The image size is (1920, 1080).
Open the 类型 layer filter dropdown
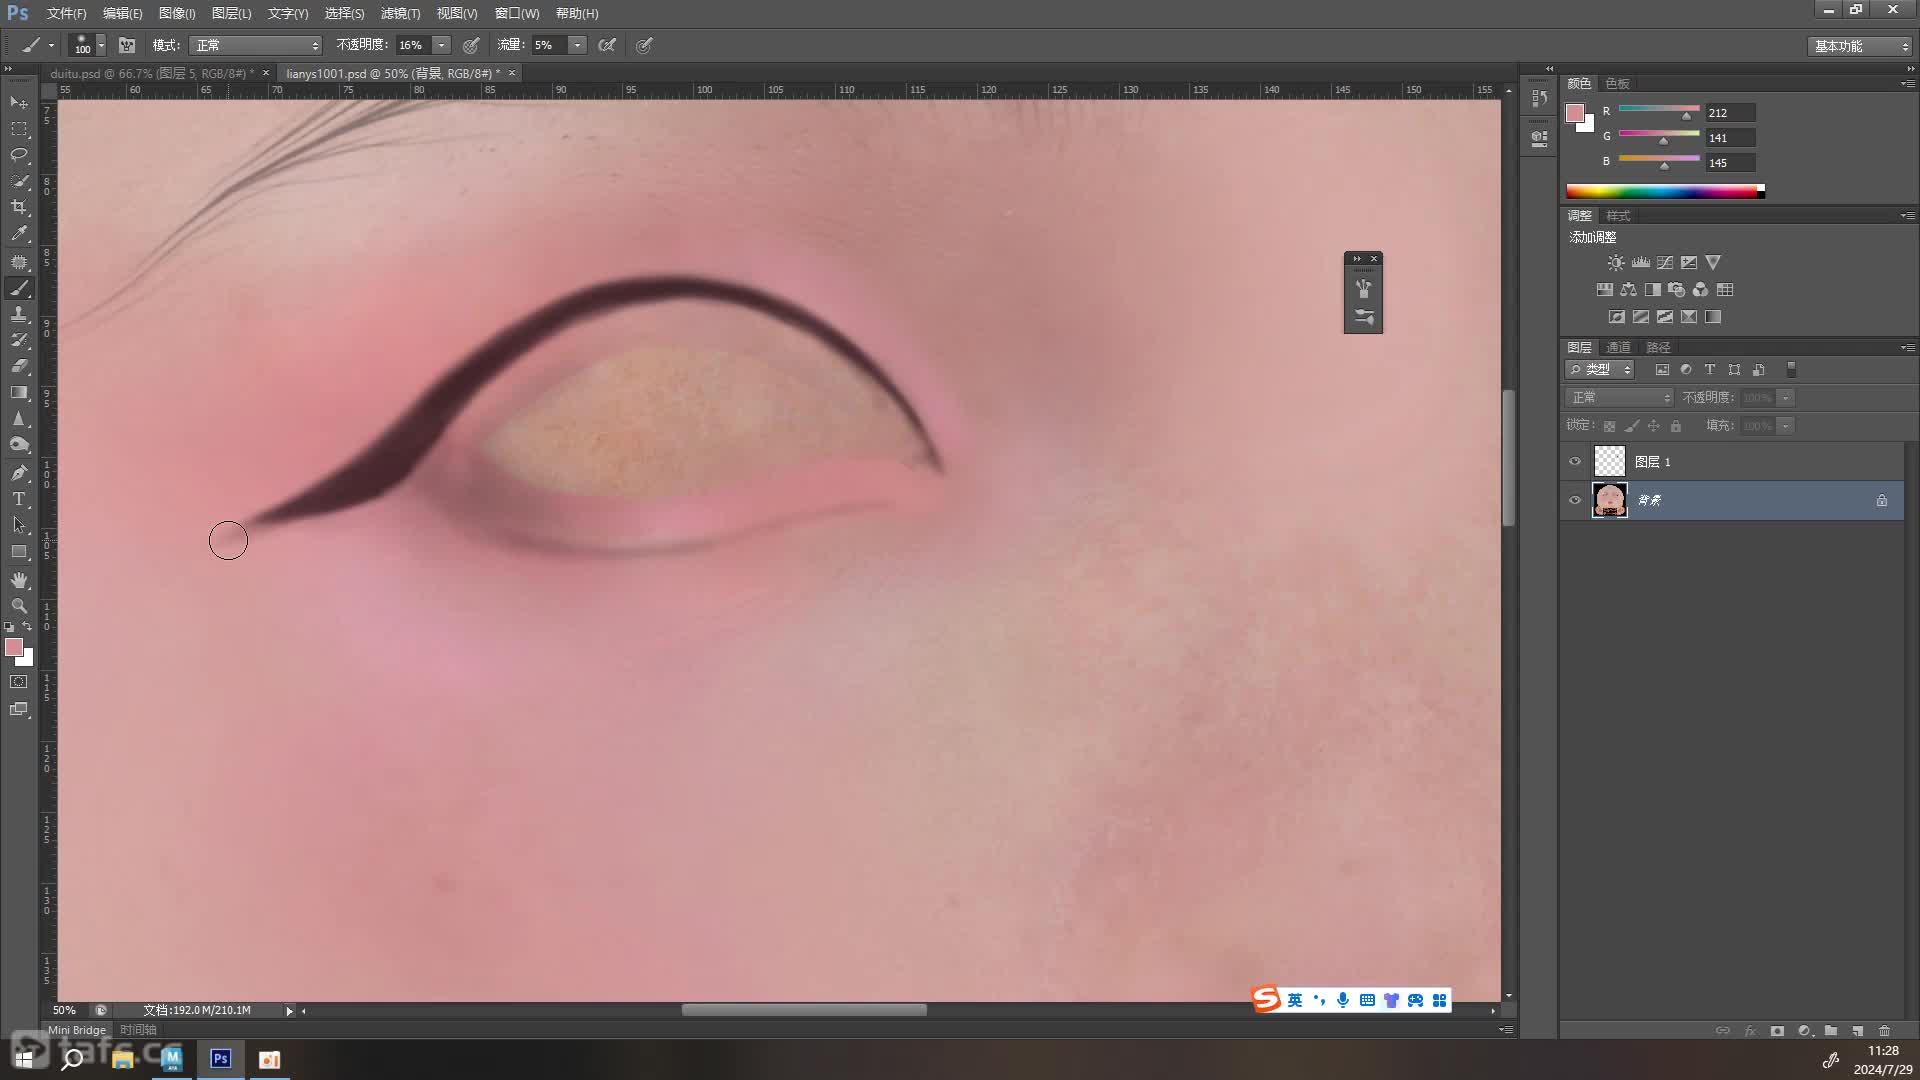(1600, 369)
